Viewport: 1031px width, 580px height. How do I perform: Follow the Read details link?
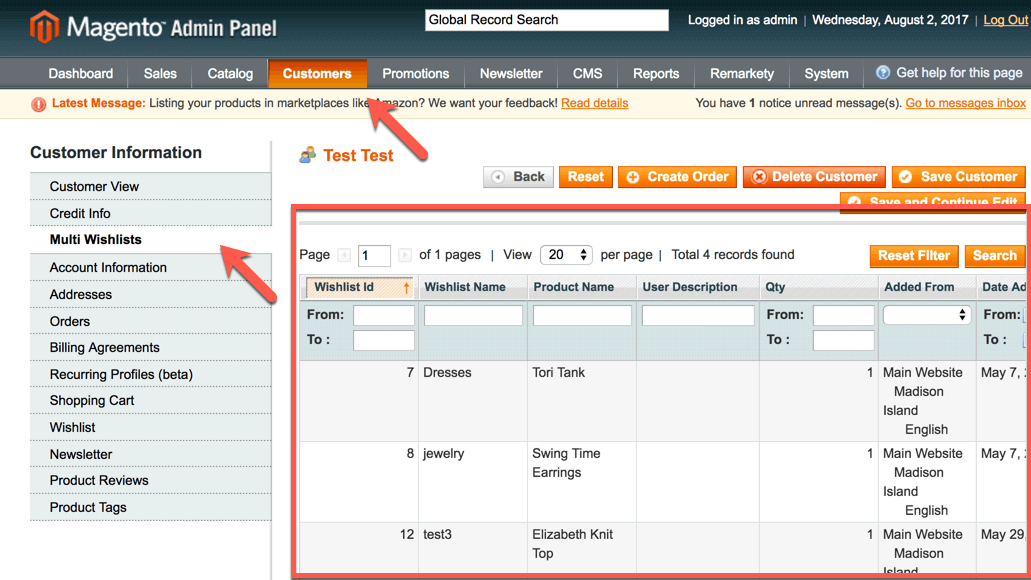pos(595,103)
